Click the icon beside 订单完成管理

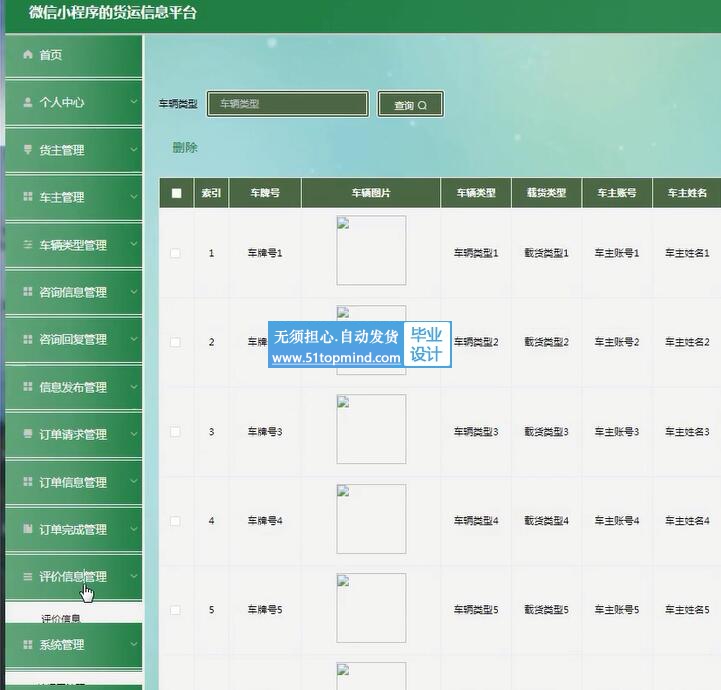tap(28, 529)
